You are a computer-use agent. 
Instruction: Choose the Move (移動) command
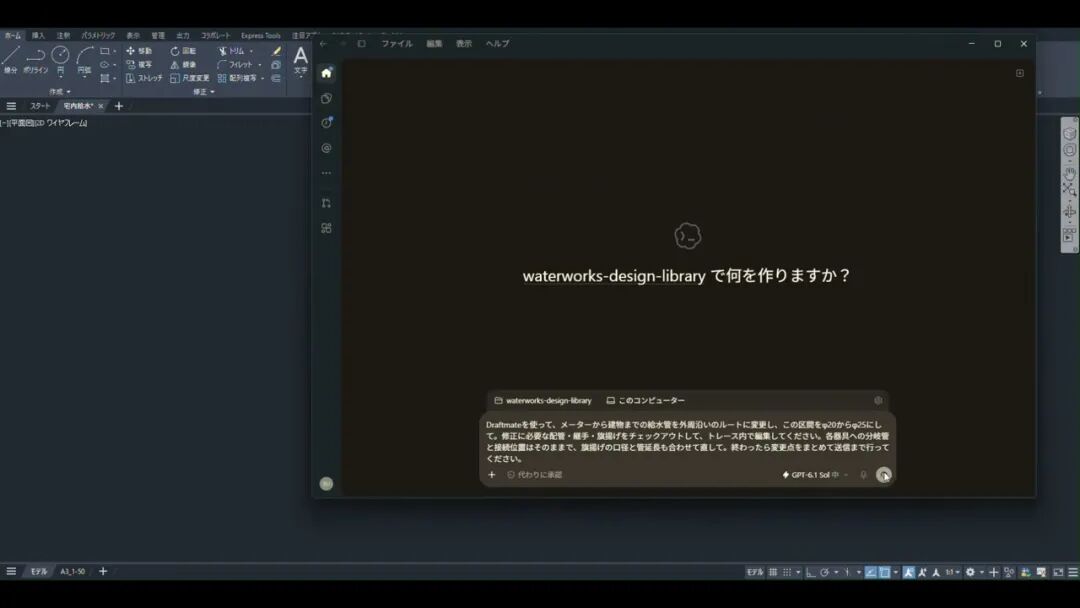pos(138,51)
